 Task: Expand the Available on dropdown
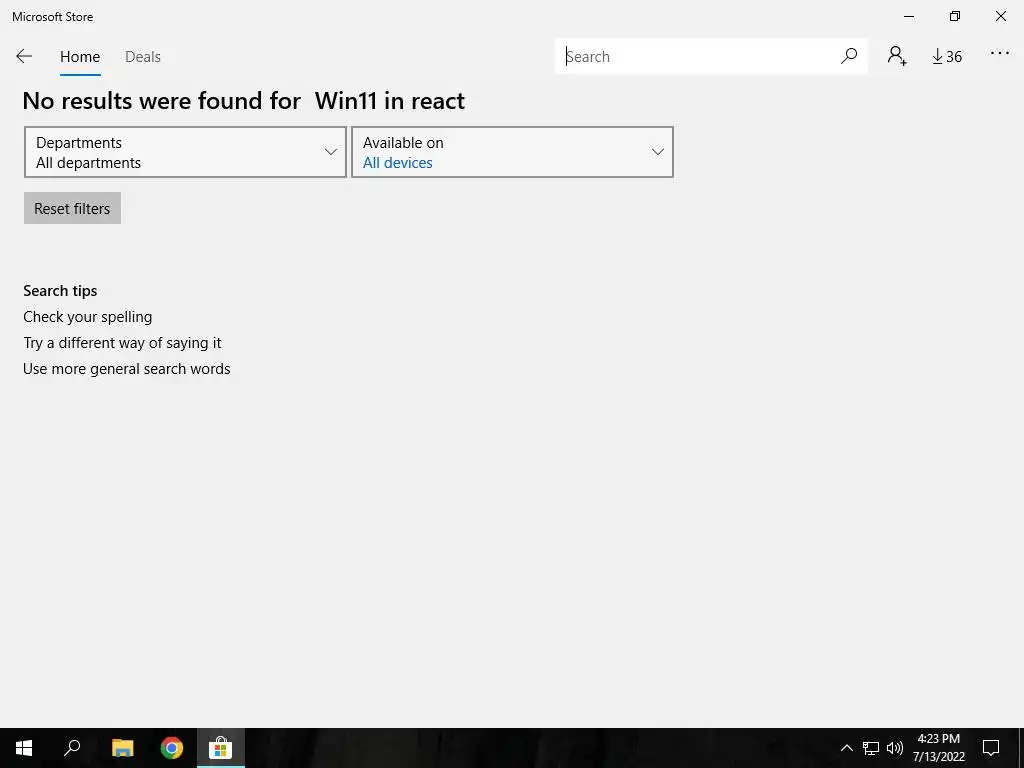(513, 152)
